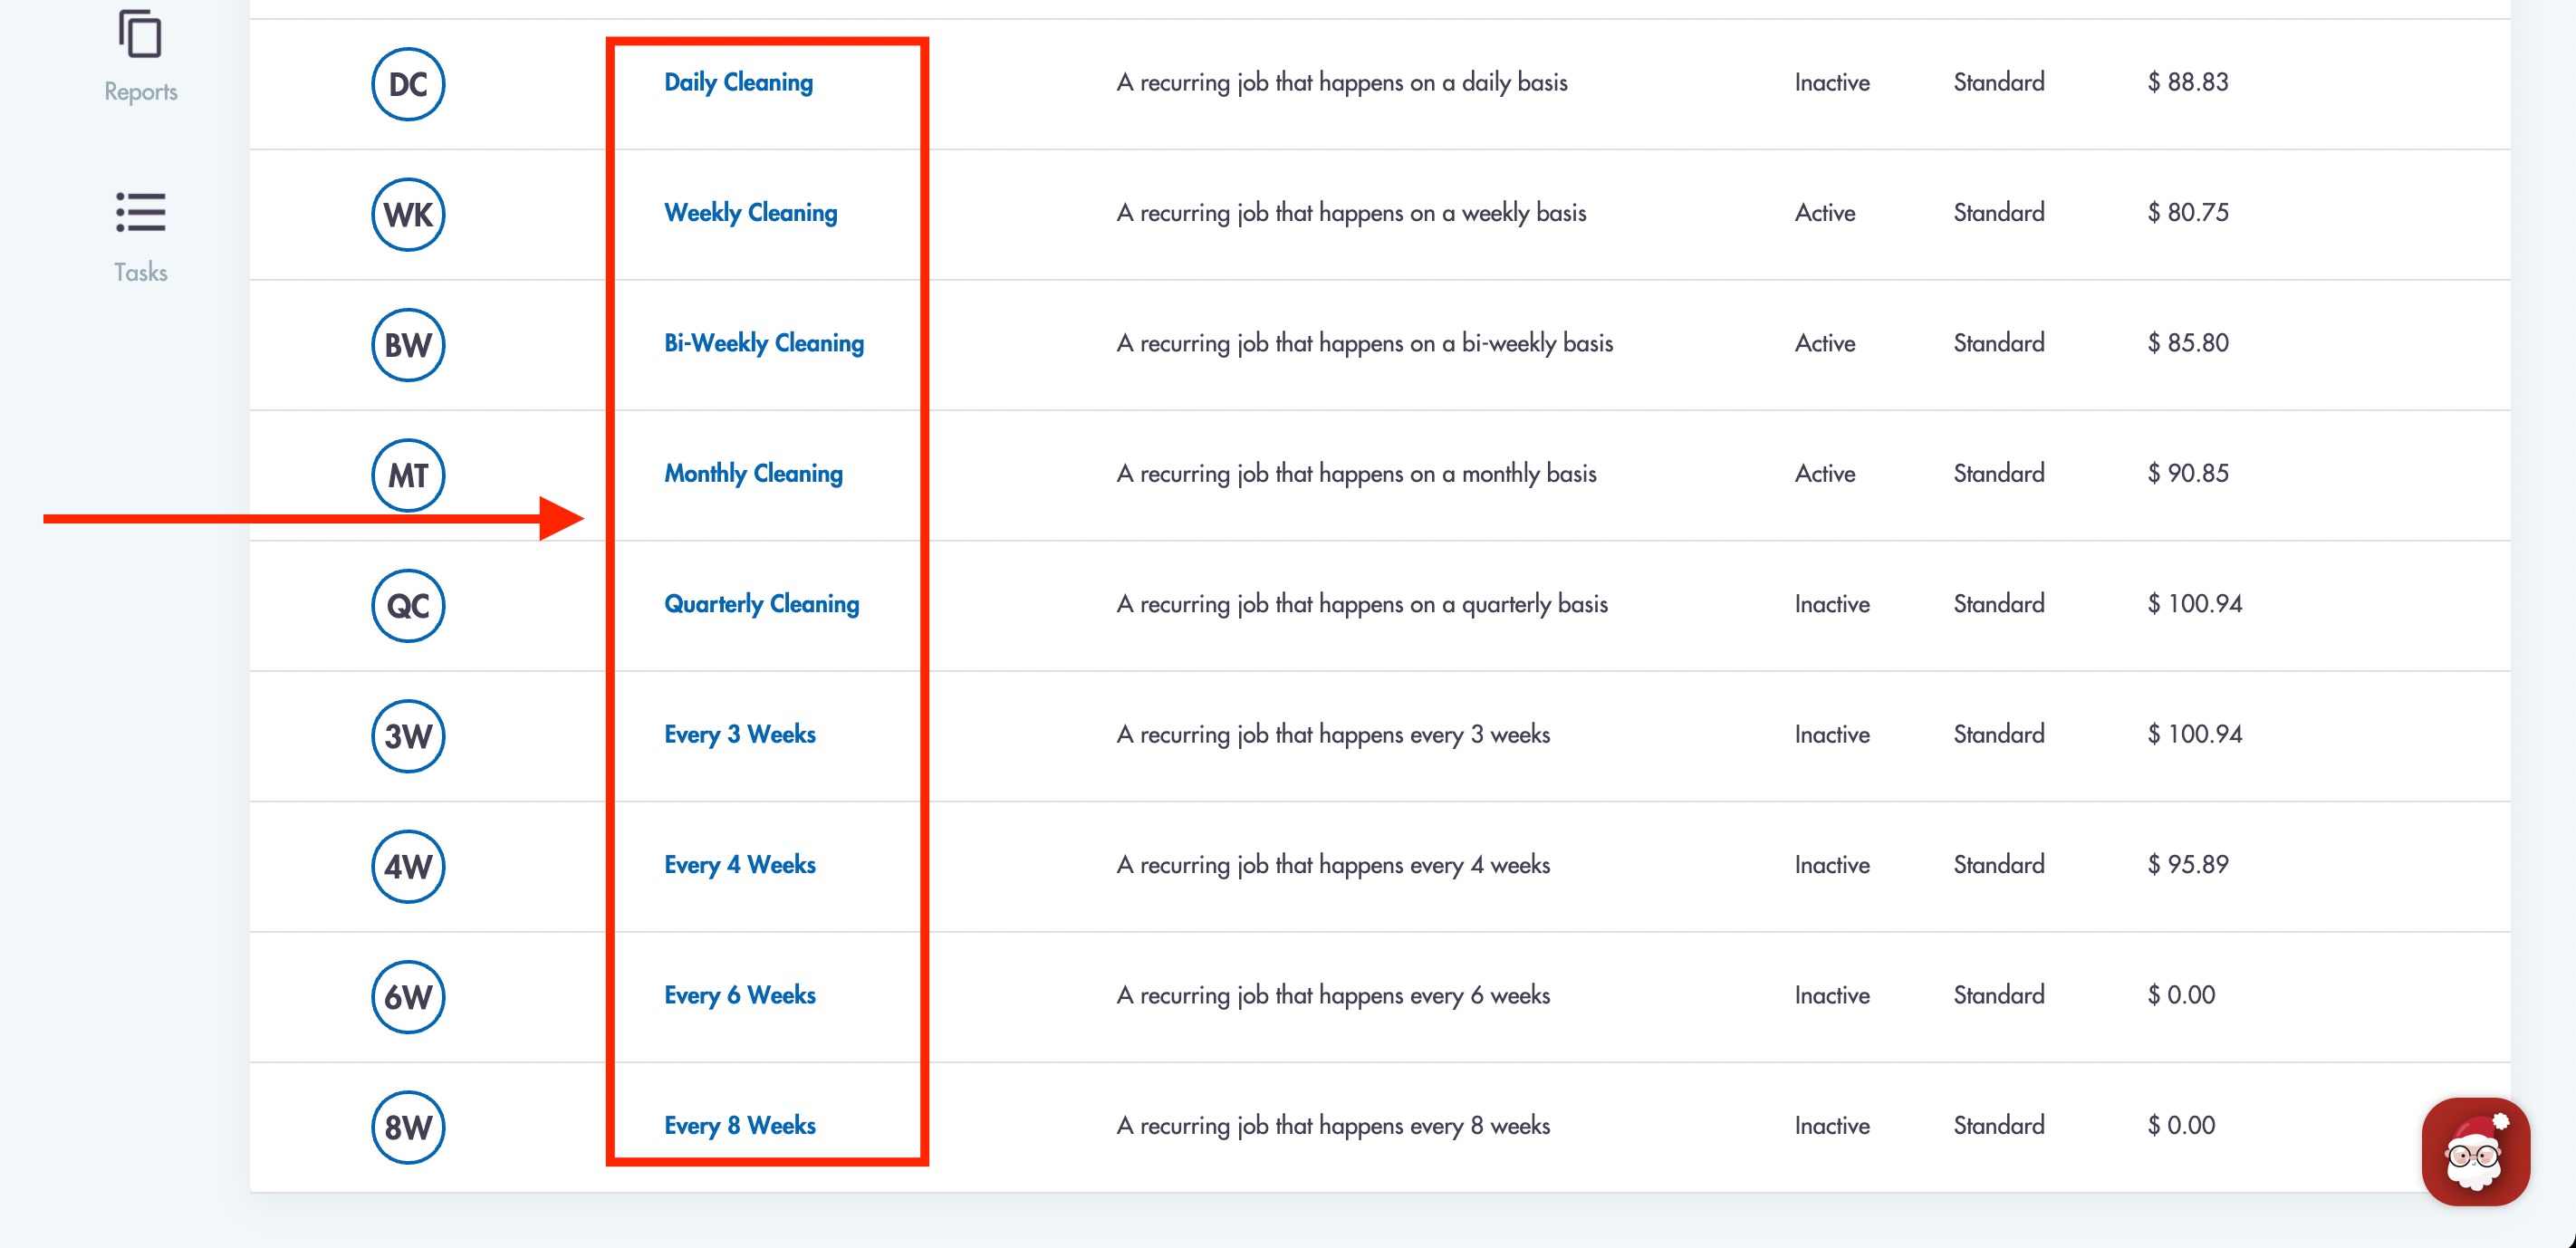2576x1248 pixels.
Task: Click the BW circle badge
Action: pos(408,345)
